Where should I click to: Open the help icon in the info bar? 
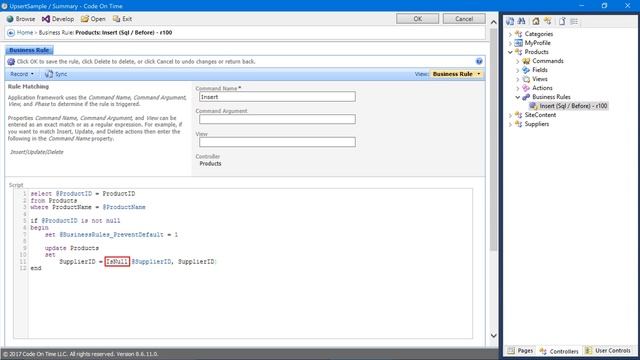click(x=479, y=61)
